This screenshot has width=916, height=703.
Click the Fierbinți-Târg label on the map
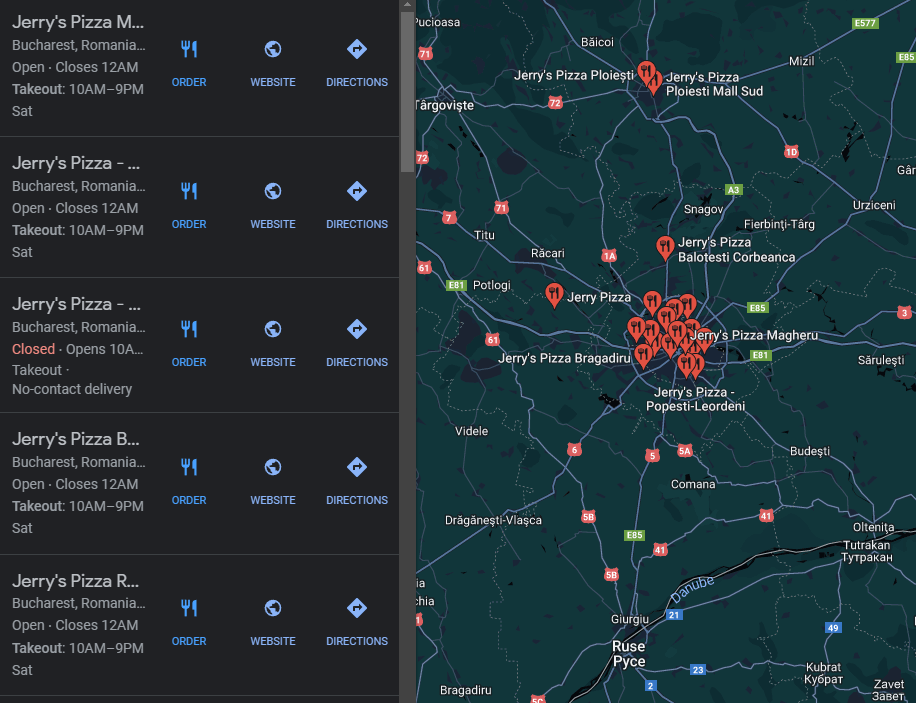[779, 224]
